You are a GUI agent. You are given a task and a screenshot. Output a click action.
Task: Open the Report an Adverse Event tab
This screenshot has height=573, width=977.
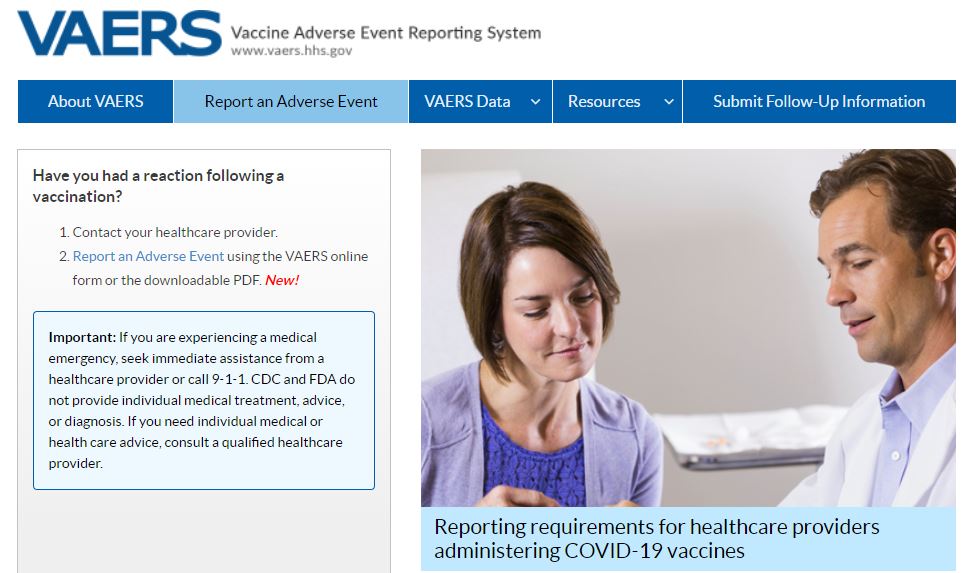point(291,102)
